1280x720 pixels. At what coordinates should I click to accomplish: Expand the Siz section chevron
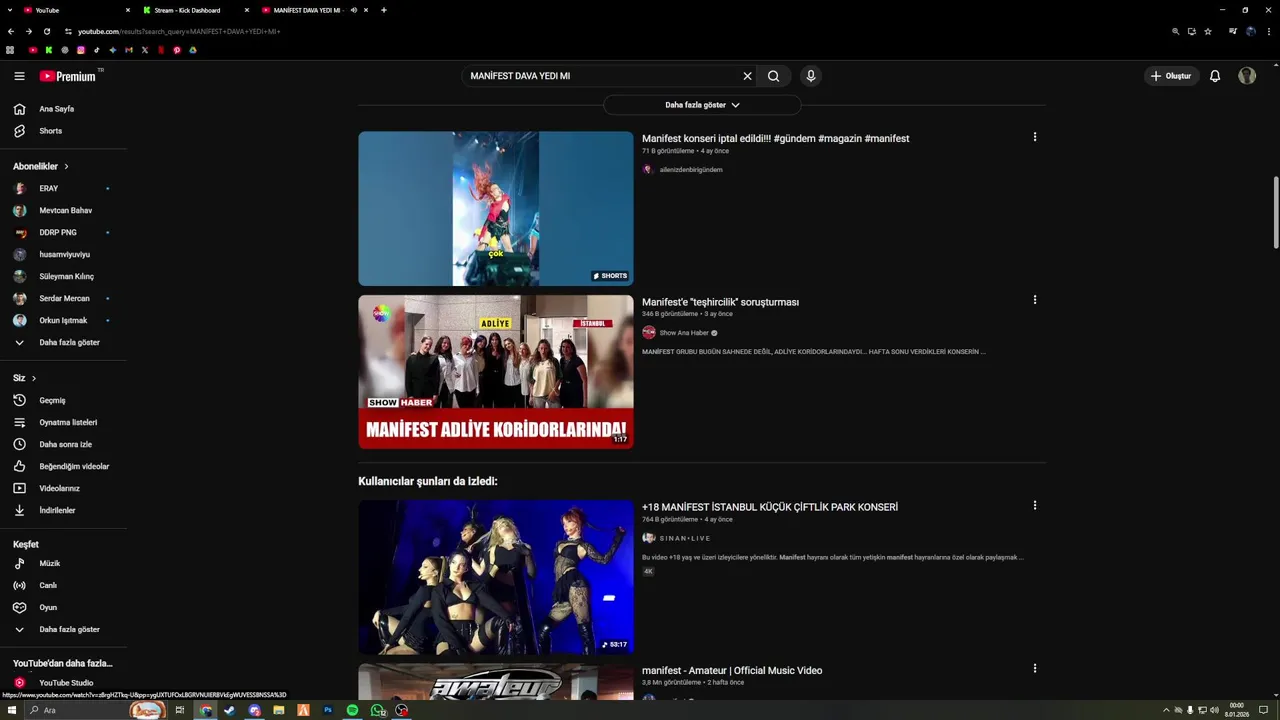(x=34, y=378)
